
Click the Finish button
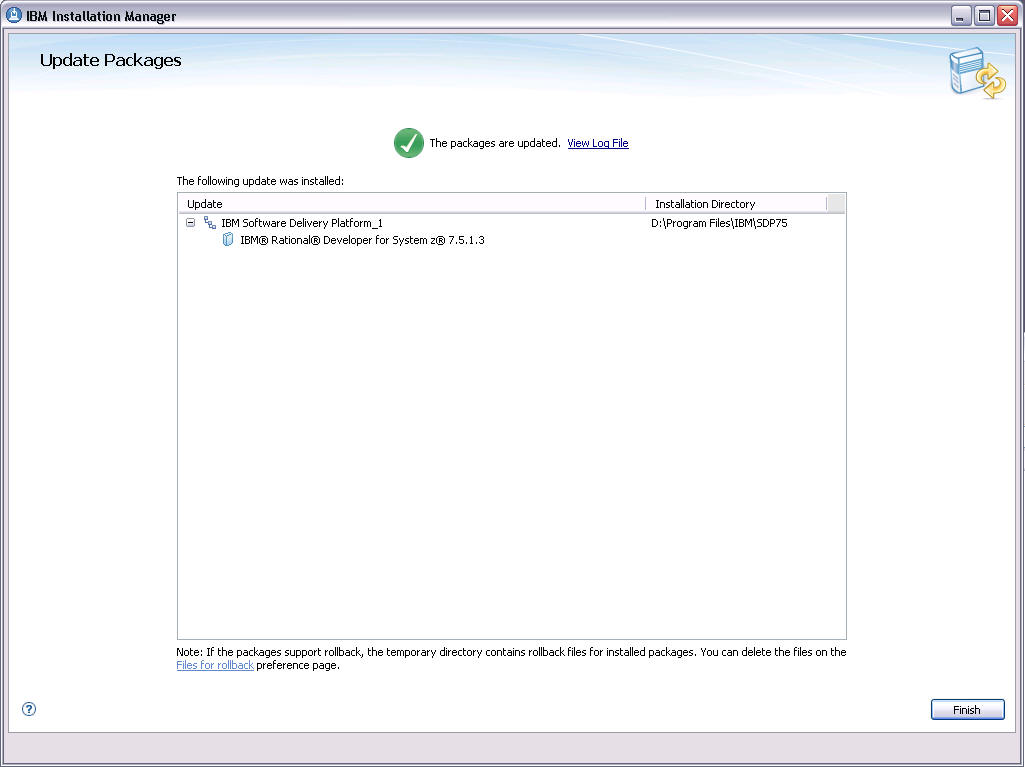967,709
